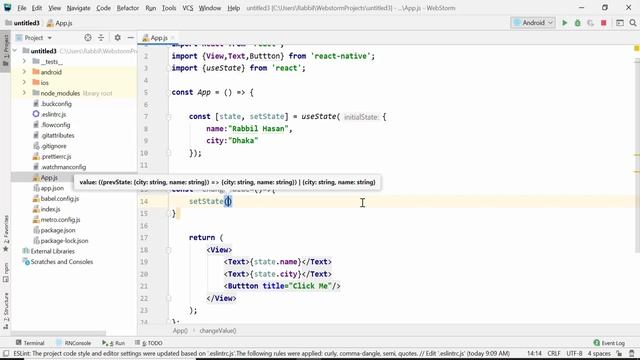
Task: Open the TODO tool window
Action: point(149,343)
